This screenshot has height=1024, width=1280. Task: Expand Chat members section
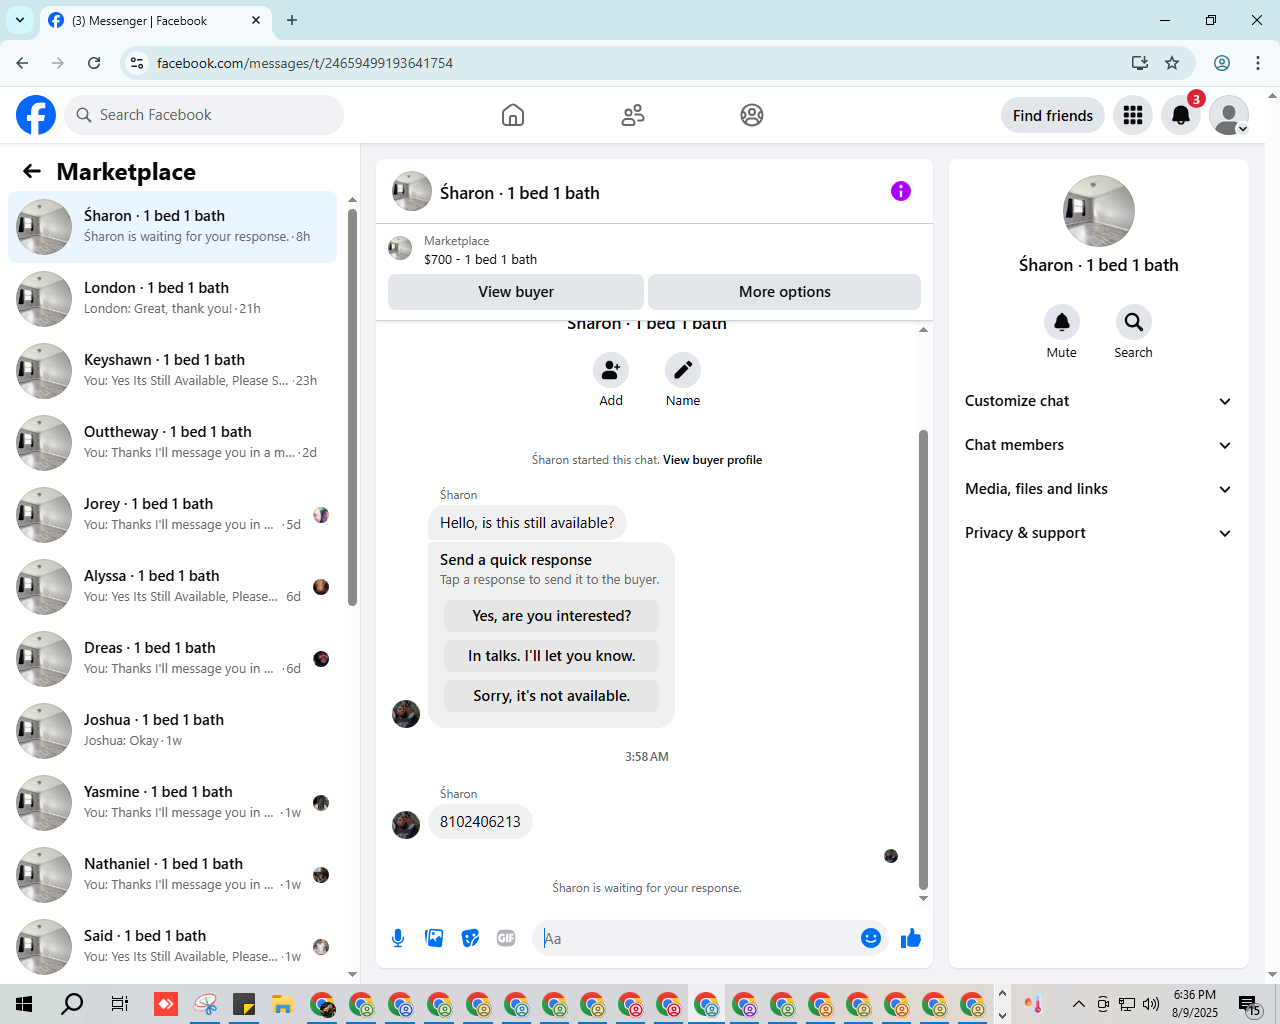[x=1098, y=445]
